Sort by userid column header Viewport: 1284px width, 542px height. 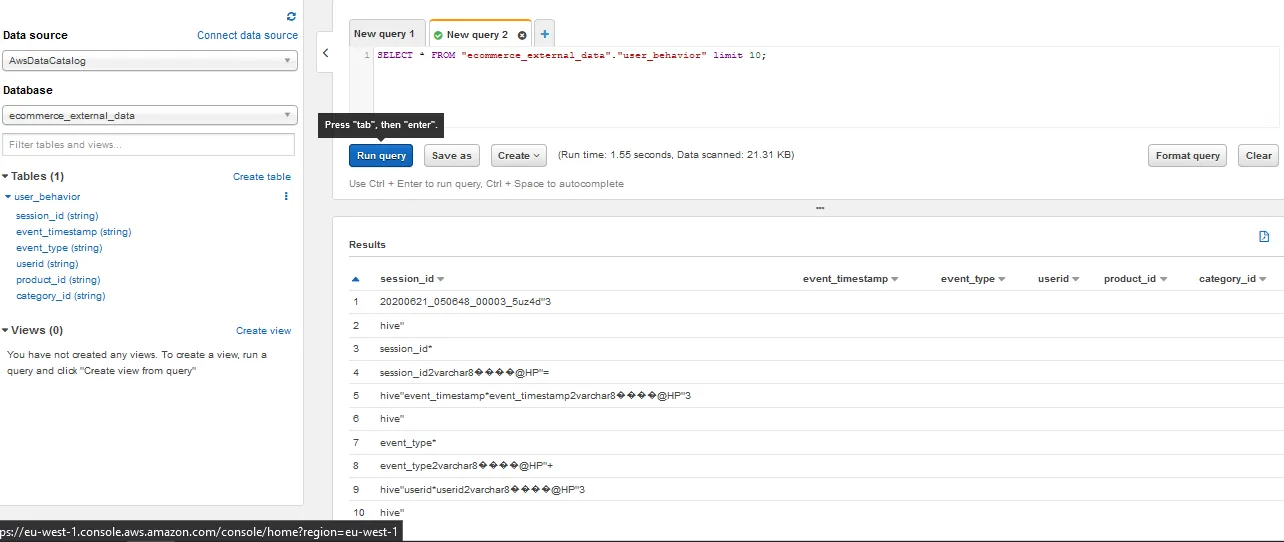[1059, 279]
